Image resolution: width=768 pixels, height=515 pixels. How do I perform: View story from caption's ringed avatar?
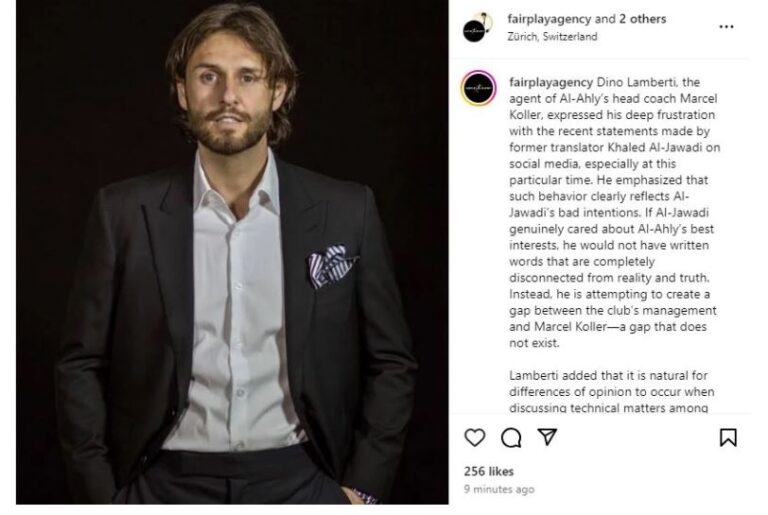[477, 90]
